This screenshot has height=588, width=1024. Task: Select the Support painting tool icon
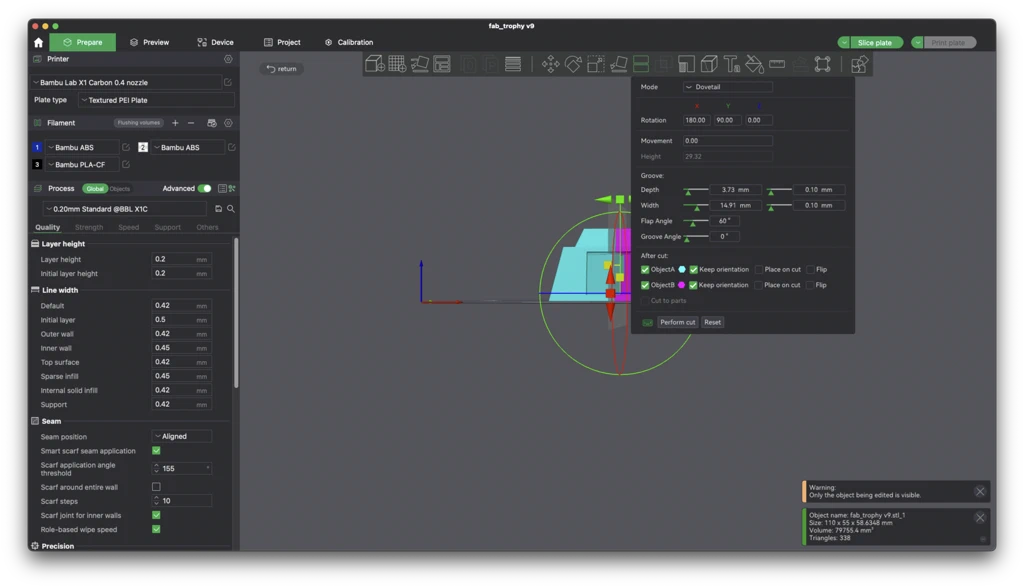[686, 64]
